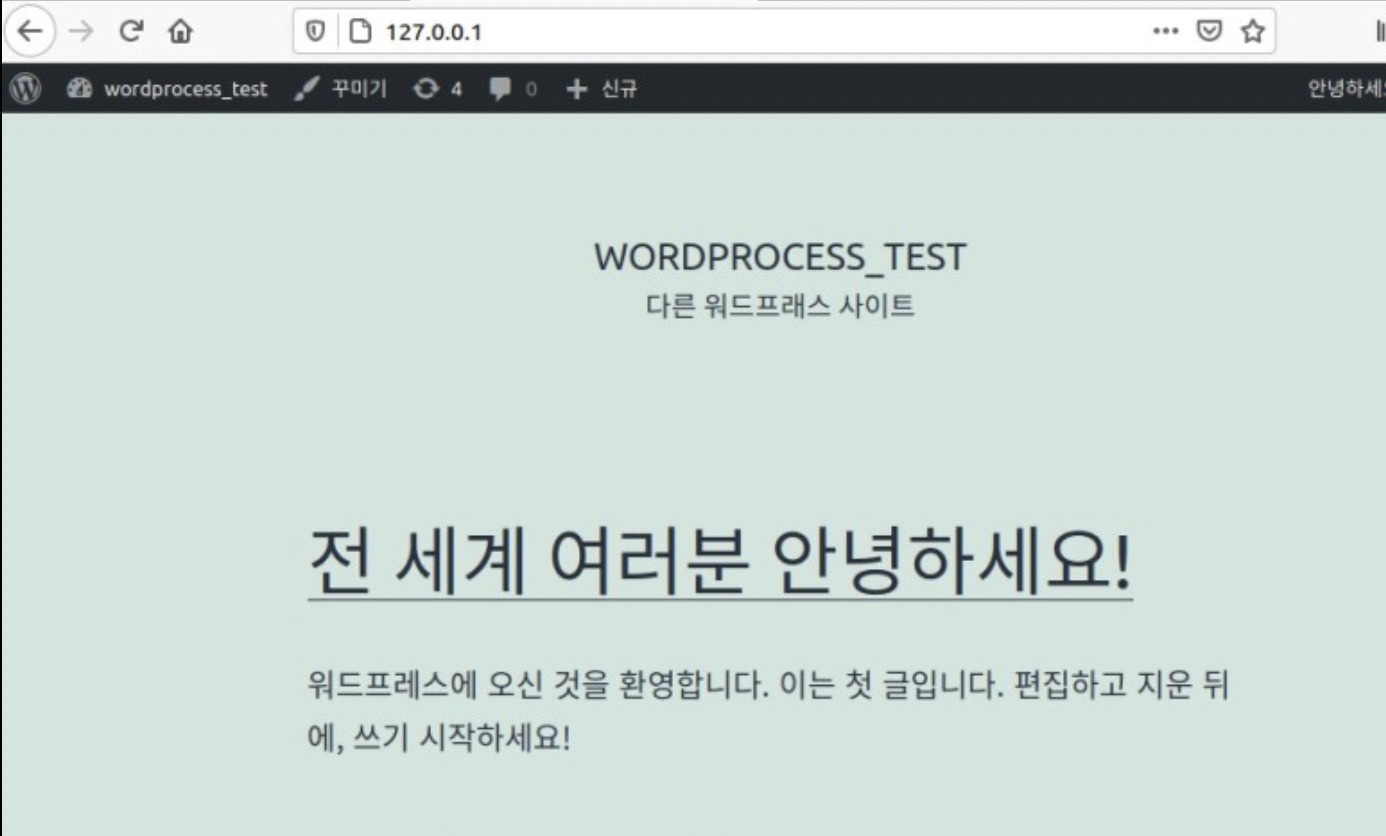Click the 다른 워드프래스 사이트 tagline
The image size is (1386, 836).
click(780, 306)
